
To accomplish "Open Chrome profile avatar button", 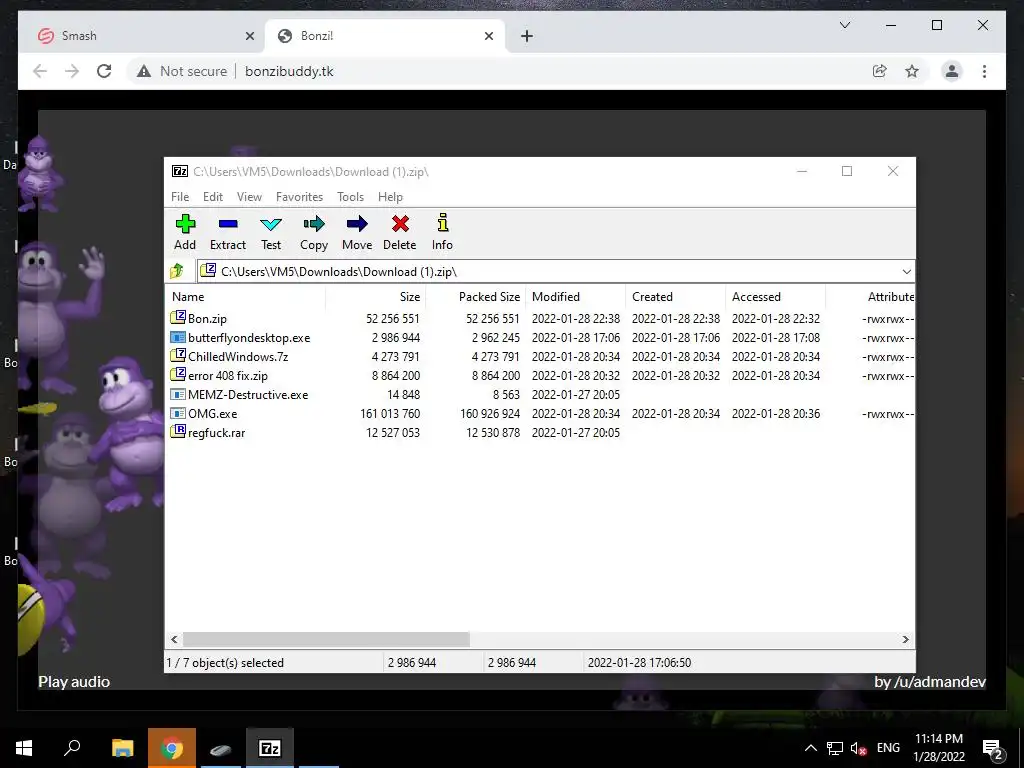I will coord(952,71).
